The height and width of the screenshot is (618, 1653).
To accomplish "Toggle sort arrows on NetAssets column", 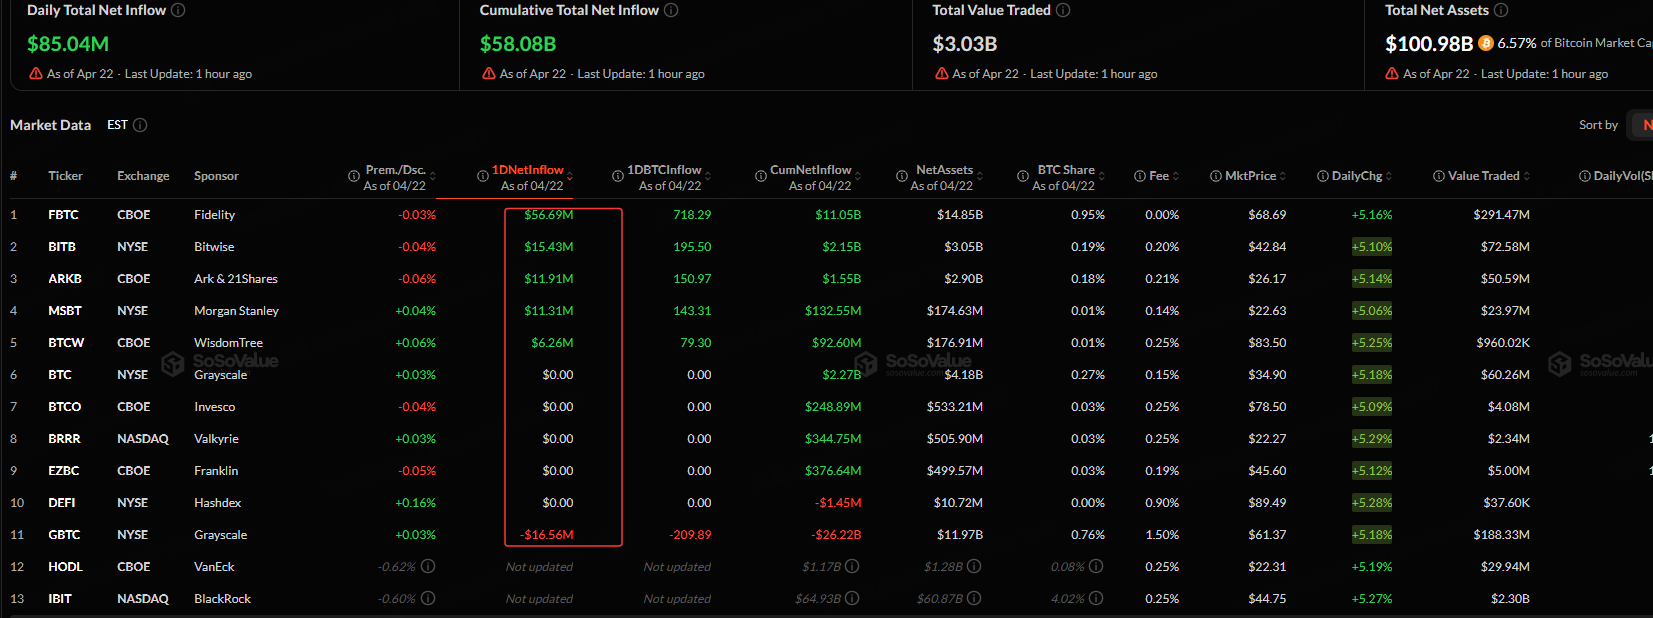I will click(980, 176).
